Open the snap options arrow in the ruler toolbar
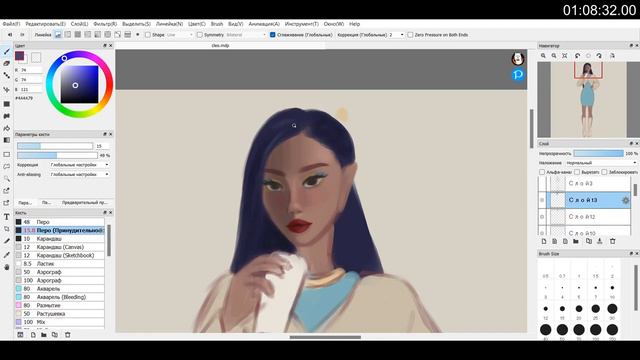 tap(138, 35)
